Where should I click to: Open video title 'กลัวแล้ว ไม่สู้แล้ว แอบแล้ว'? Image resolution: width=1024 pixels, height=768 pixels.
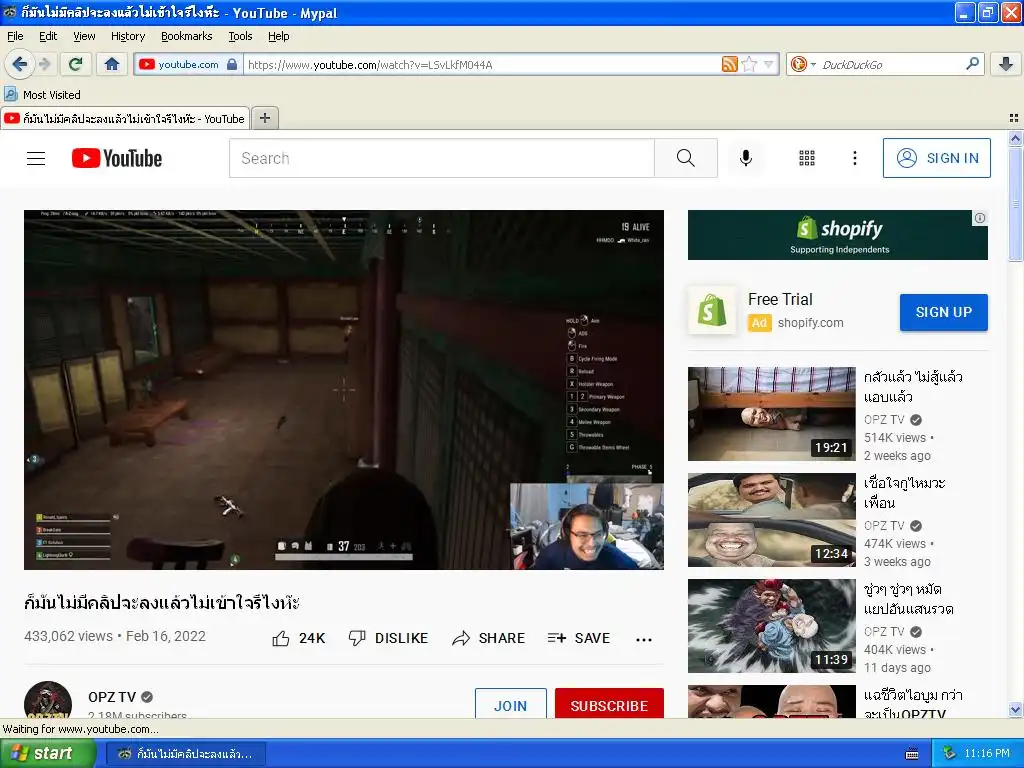point(913,387)
